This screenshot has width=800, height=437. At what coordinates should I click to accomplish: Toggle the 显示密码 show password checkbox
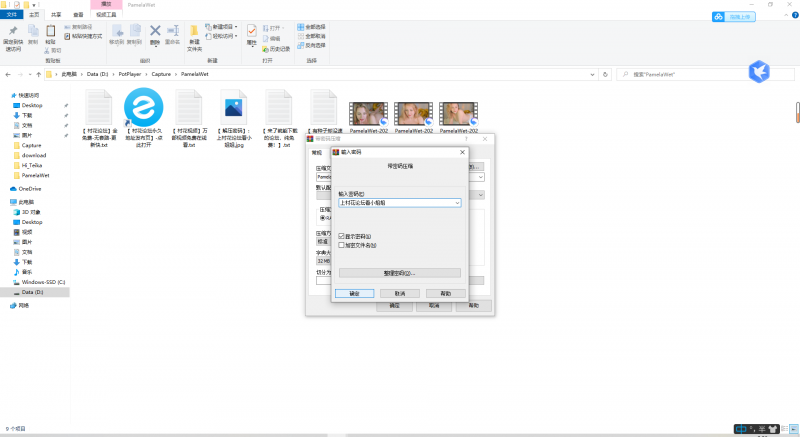(x=342, y=236)
